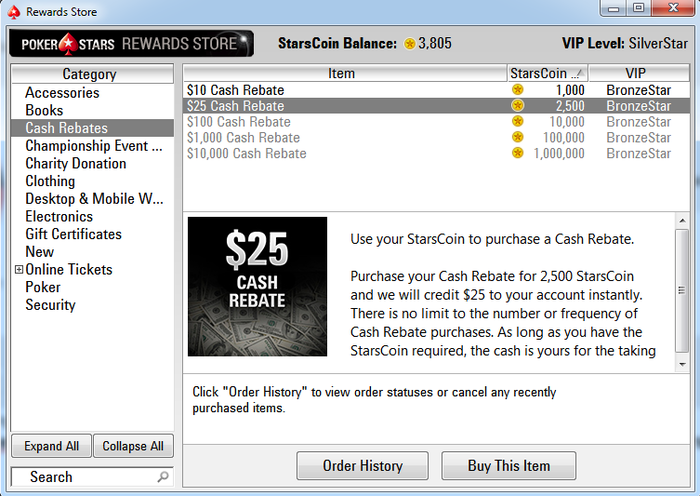The height and width of the screenshot is (496, 700).
Task: Select the $10 Cash Rebate item
Action: coord(436,90)
